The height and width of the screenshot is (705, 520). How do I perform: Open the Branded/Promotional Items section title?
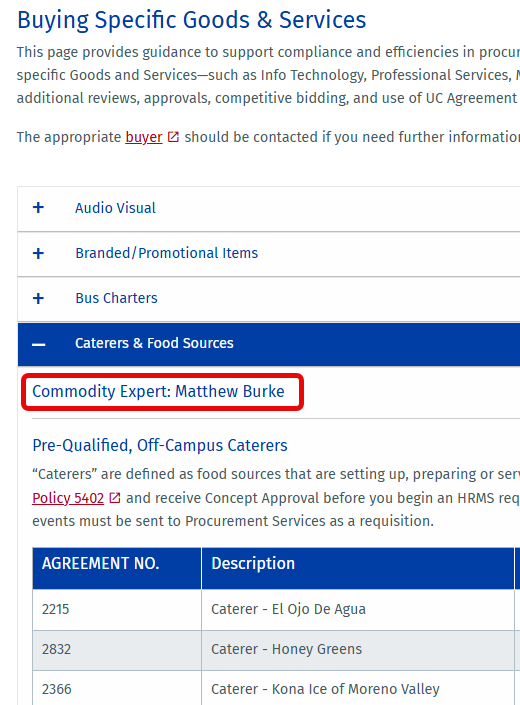pyautogui.click(x=166, y=253)
